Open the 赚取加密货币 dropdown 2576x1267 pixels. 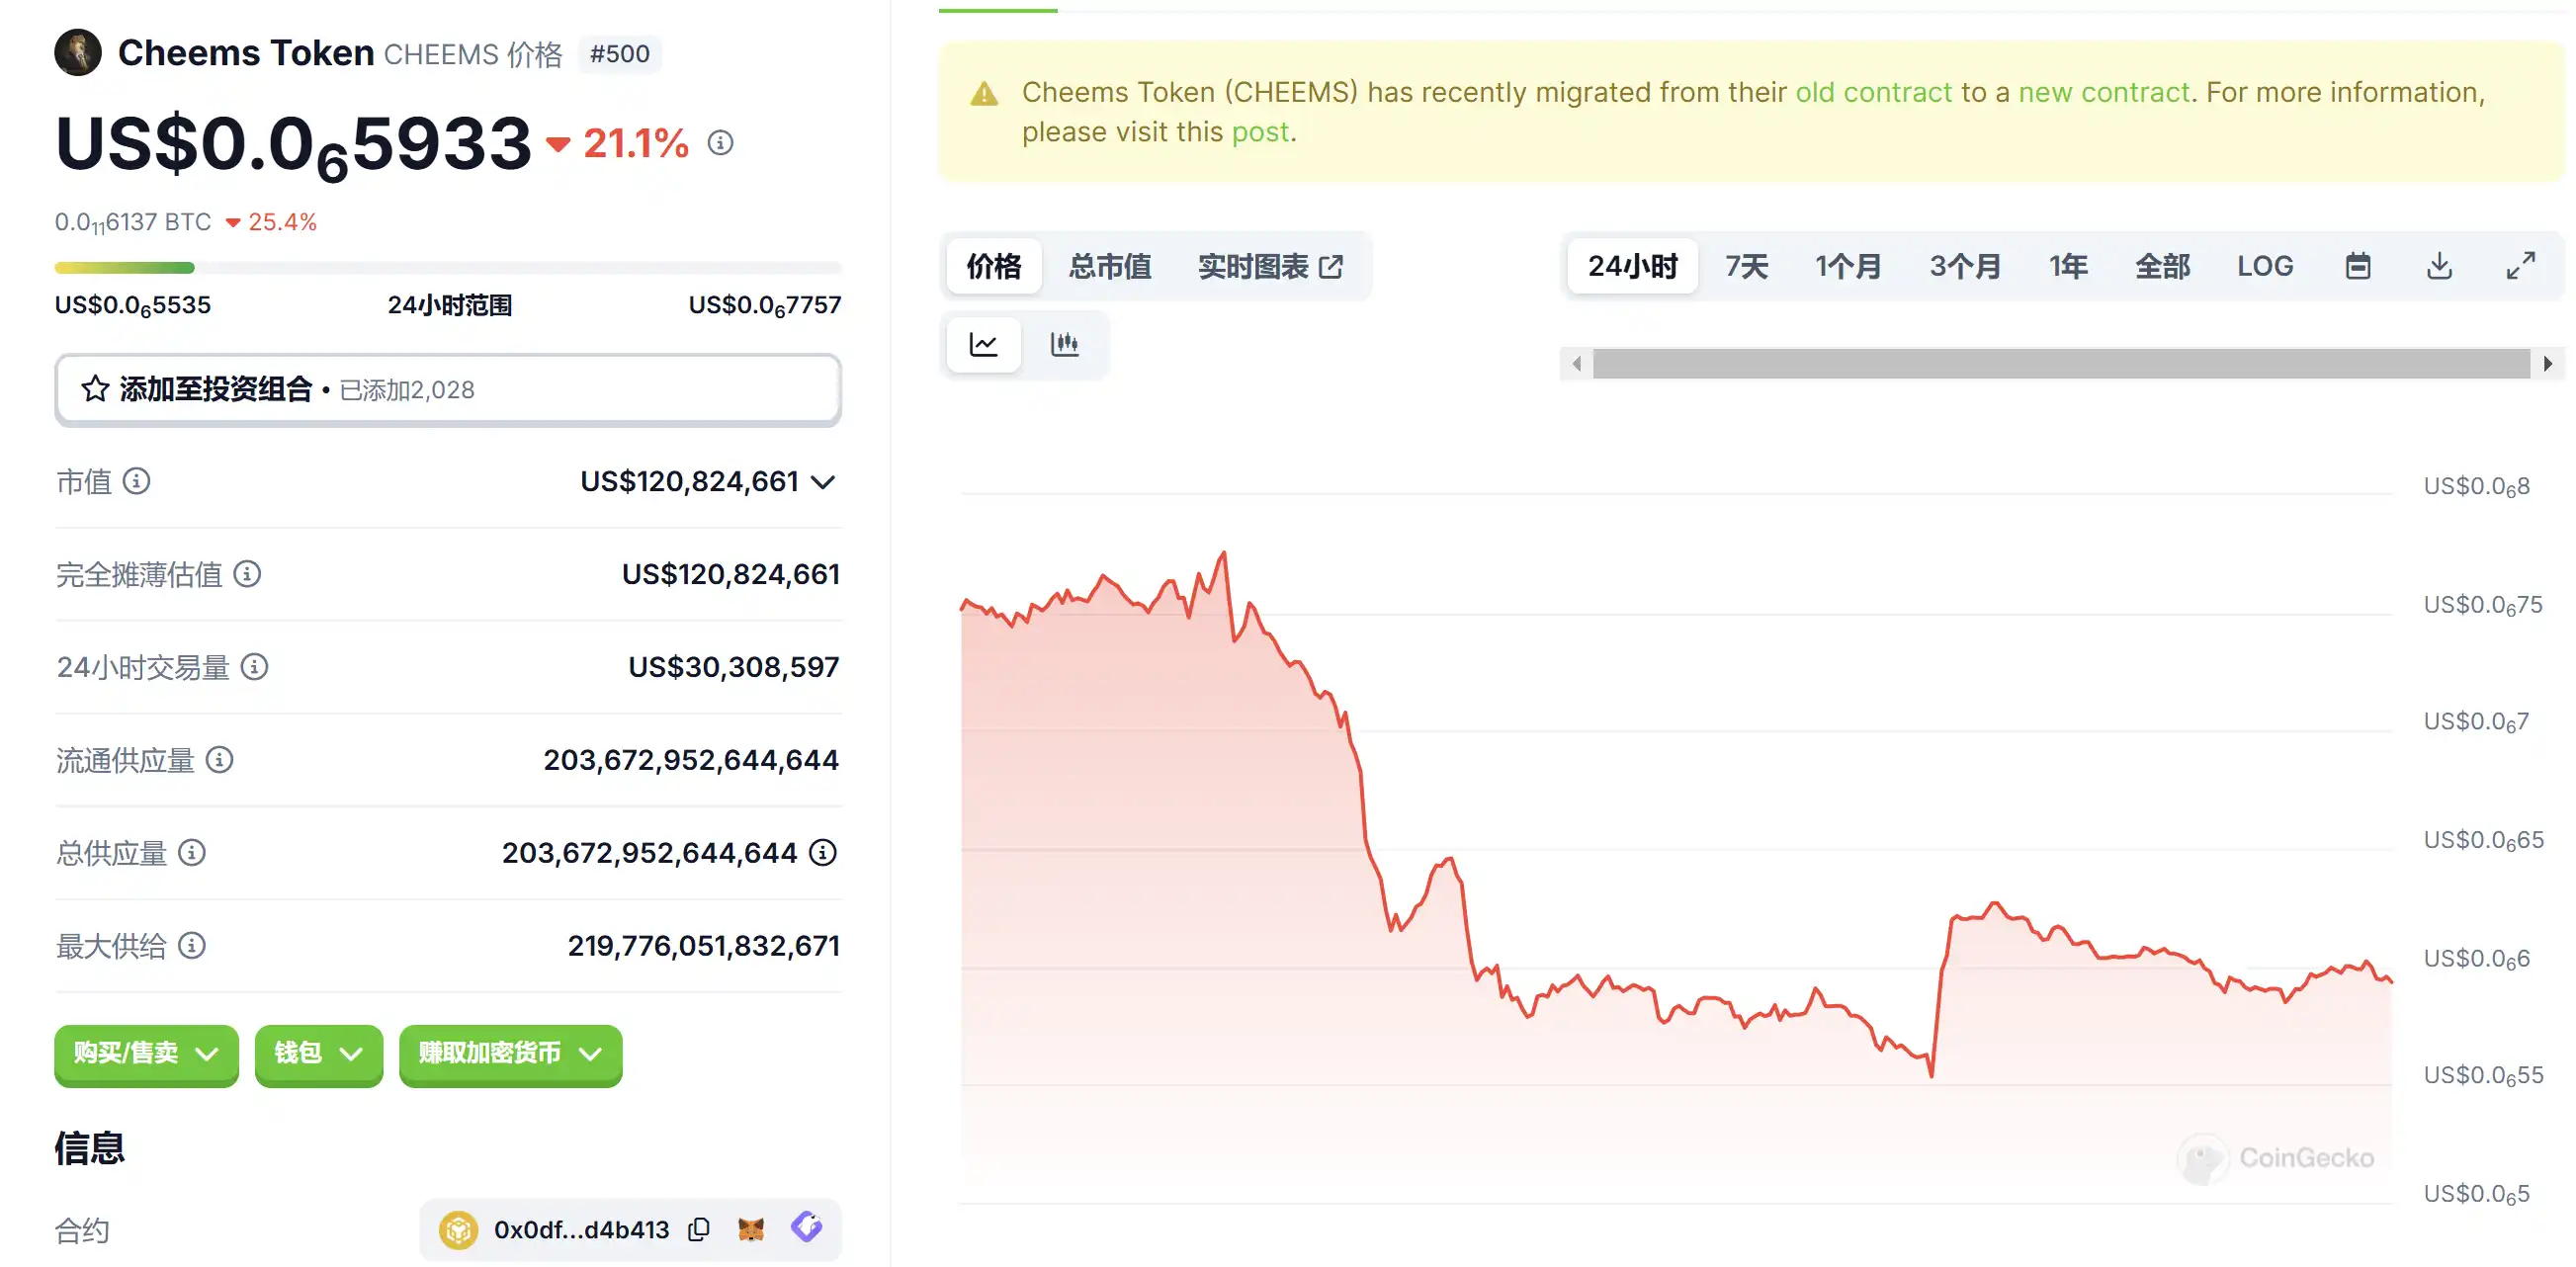[x=510, y=1053]
